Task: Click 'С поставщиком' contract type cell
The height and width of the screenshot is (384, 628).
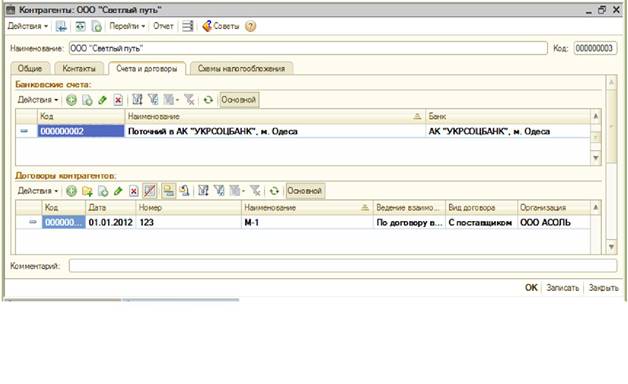Action: 481,223
